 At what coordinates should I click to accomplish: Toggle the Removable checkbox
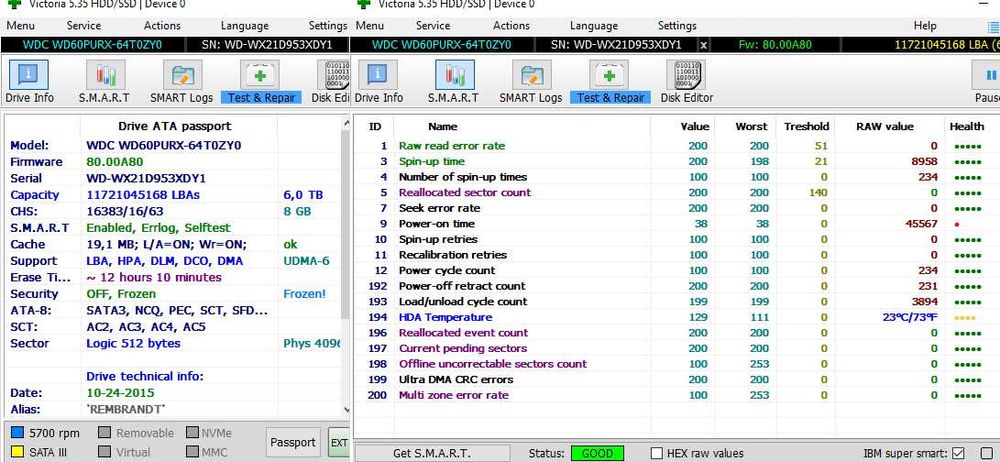pos(104,433)
